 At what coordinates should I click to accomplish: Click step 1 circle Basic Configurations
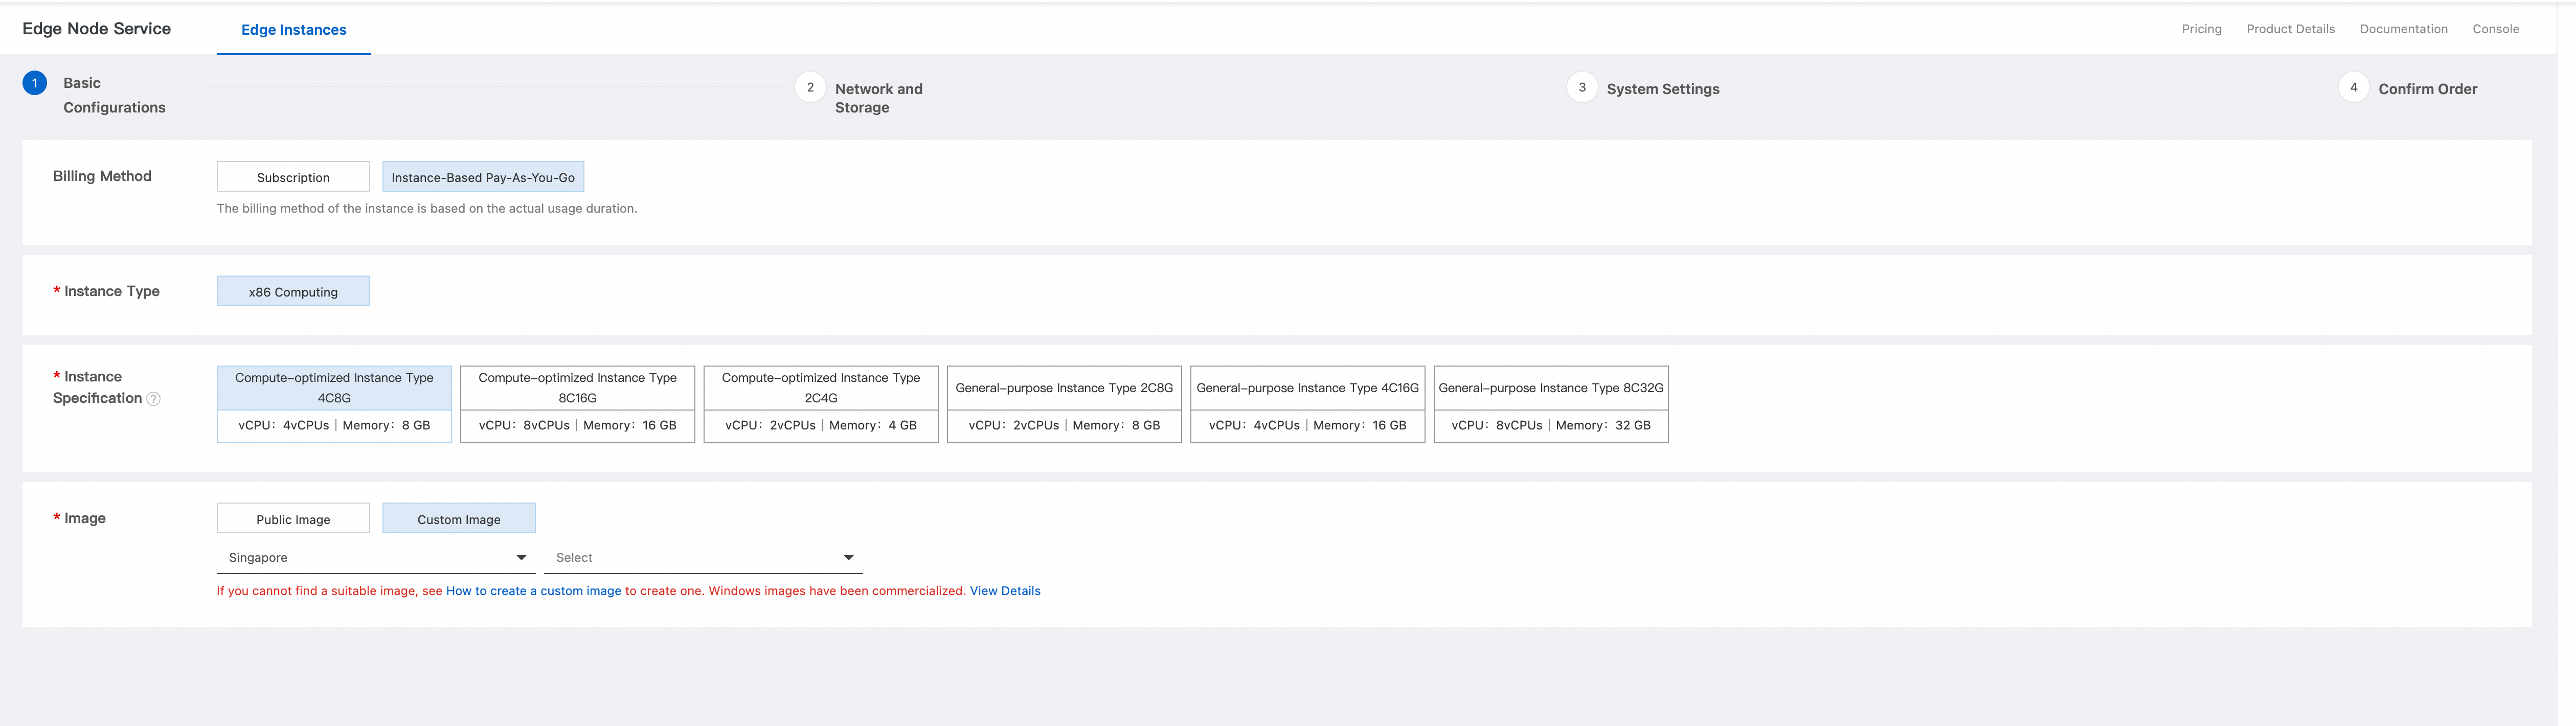click(x=35, y=83)
